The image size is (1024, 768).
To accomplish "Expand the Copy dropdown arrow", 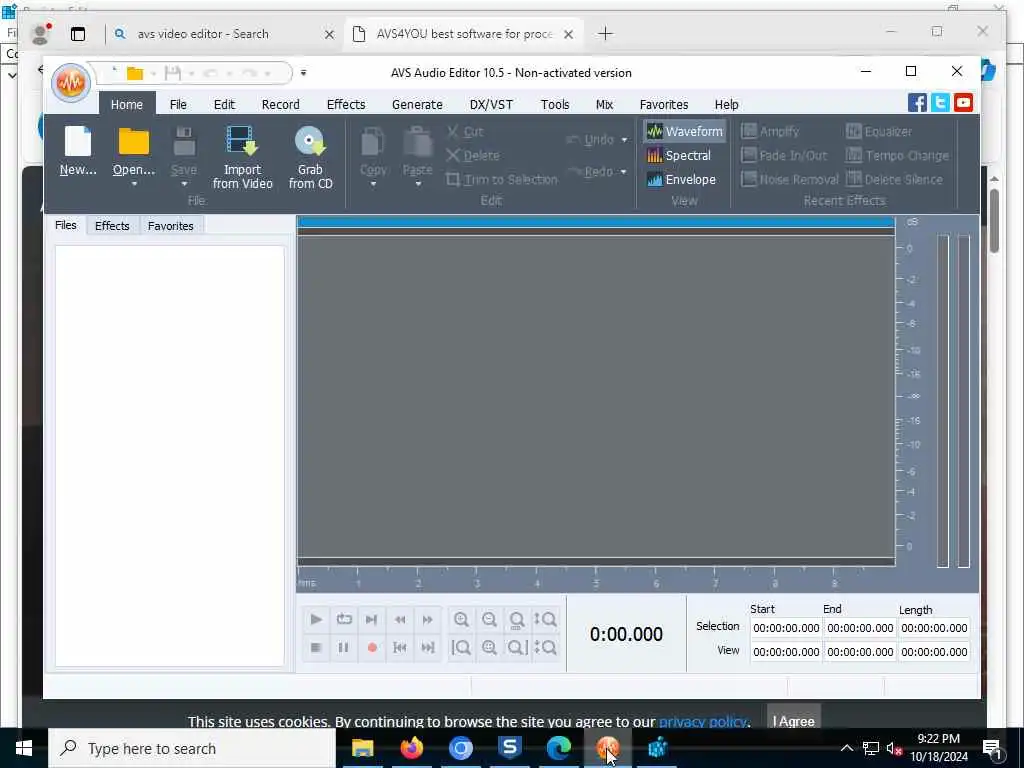I will click(373, 184).
